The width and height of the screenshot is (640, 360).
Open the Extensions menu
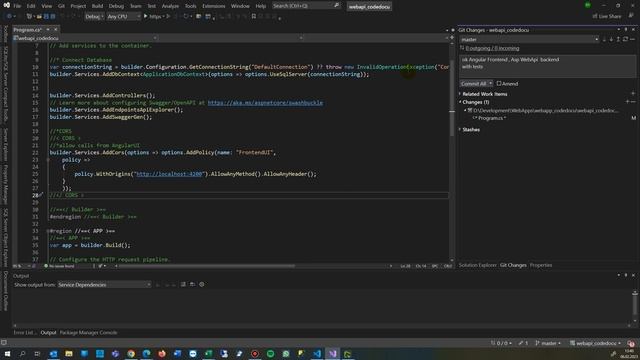point(213,6)
